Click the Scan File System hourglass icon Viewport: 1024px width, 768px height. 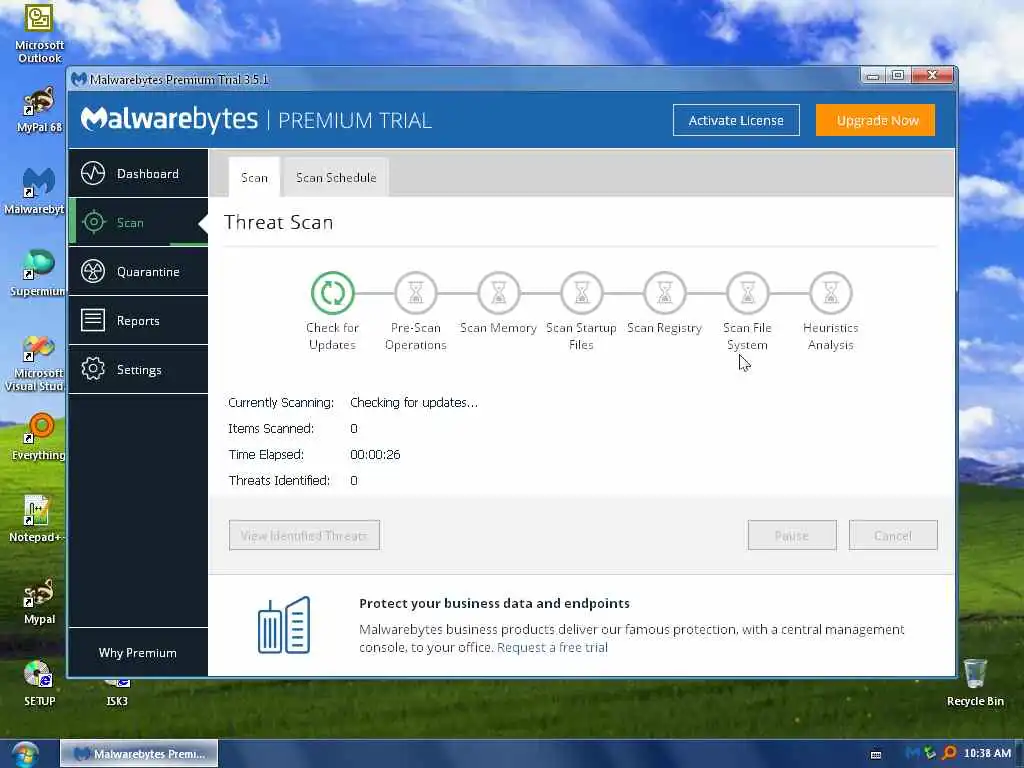(747, 293)
